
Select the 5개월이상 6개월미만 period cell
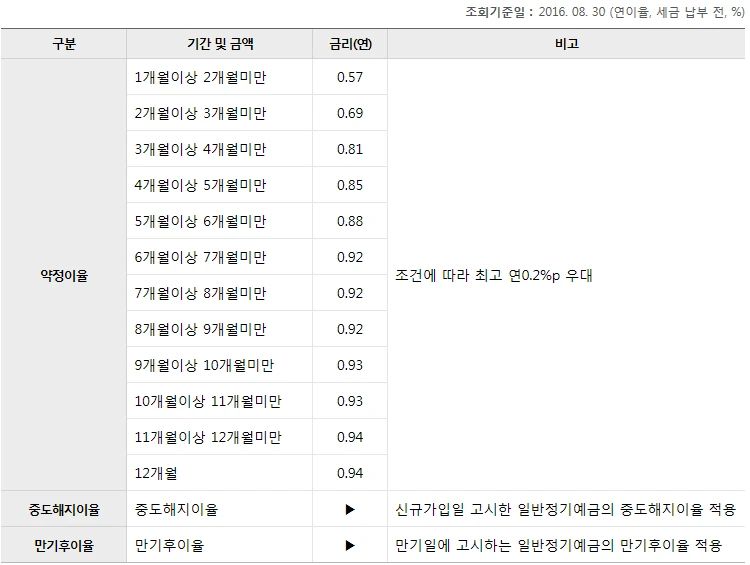point(220,221)
